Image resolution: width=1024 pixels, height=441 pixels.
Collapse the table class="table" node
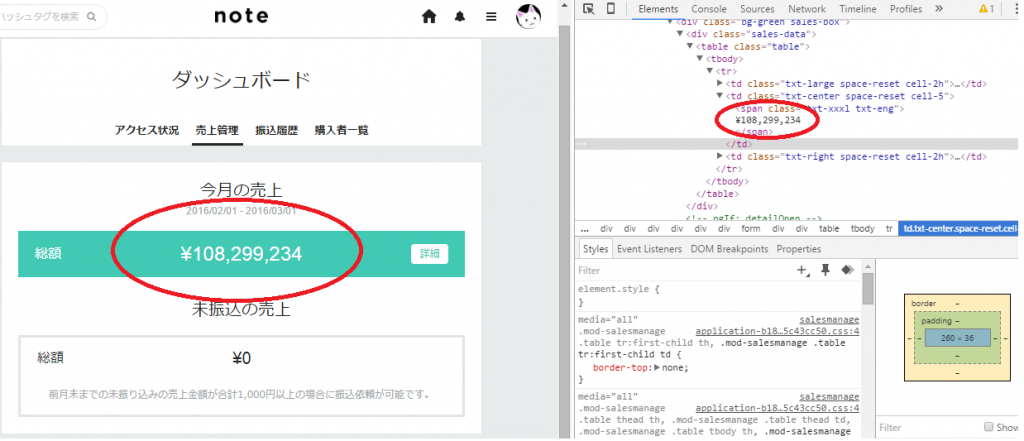690,46
